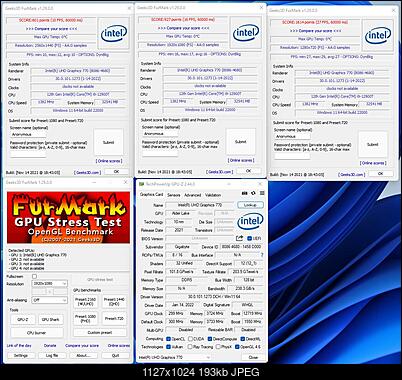This screenshot has width=402, height=380.
Task: Toggle the Fullscreen checkbox in FurMark
Action: [34, 276]
